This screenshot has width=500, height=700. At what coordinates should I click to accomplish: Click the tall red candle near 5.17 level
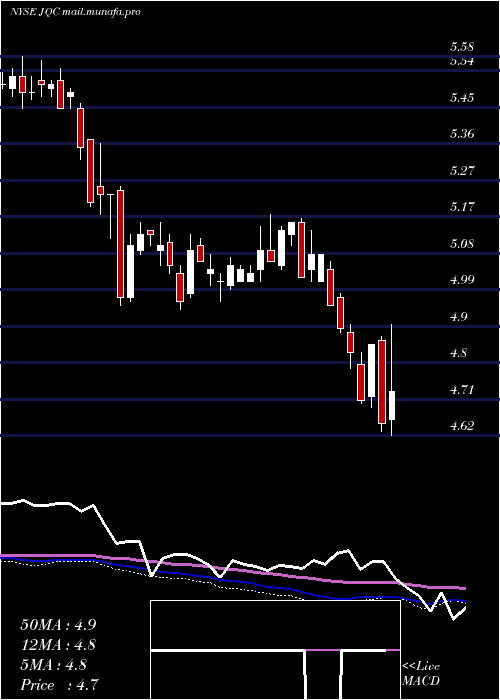click(x=120, y=244)
